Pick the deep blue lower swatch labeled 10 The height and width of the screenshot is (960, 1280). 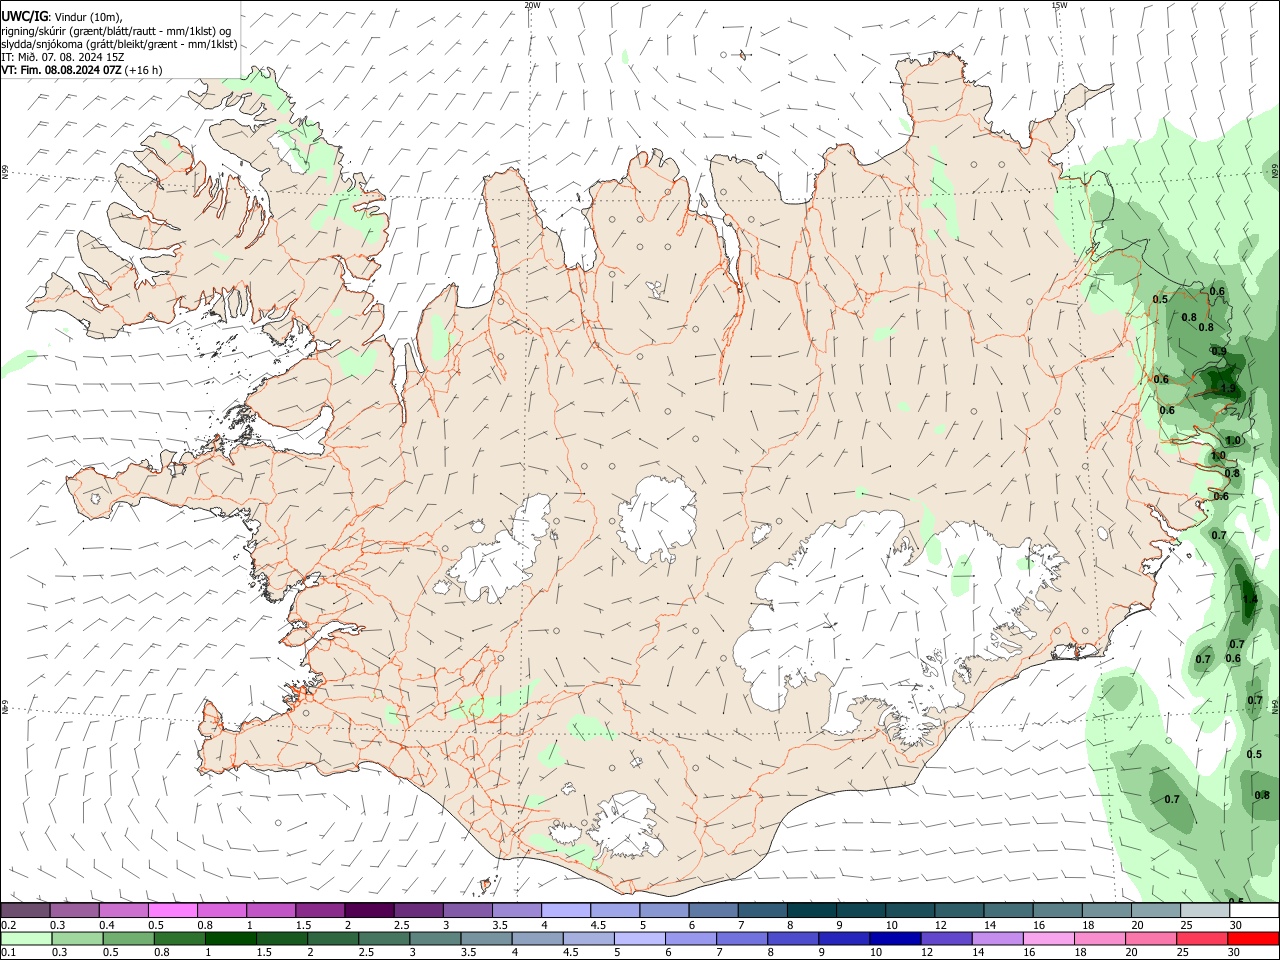point(894,939)
